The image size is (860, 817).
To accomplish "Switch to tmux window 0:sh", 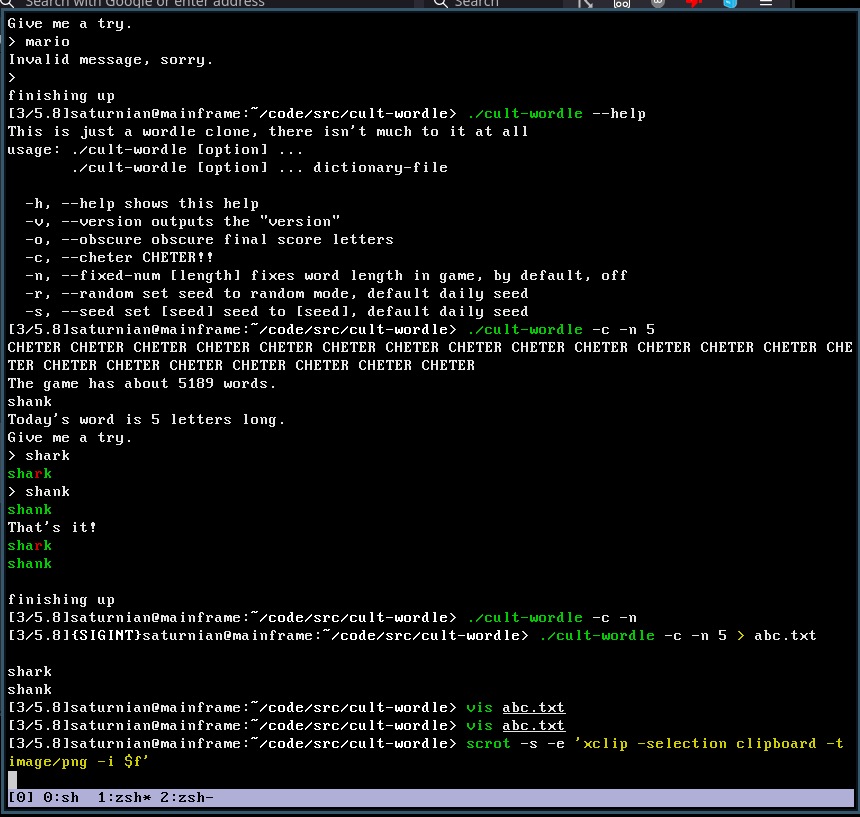I will 61,797.
